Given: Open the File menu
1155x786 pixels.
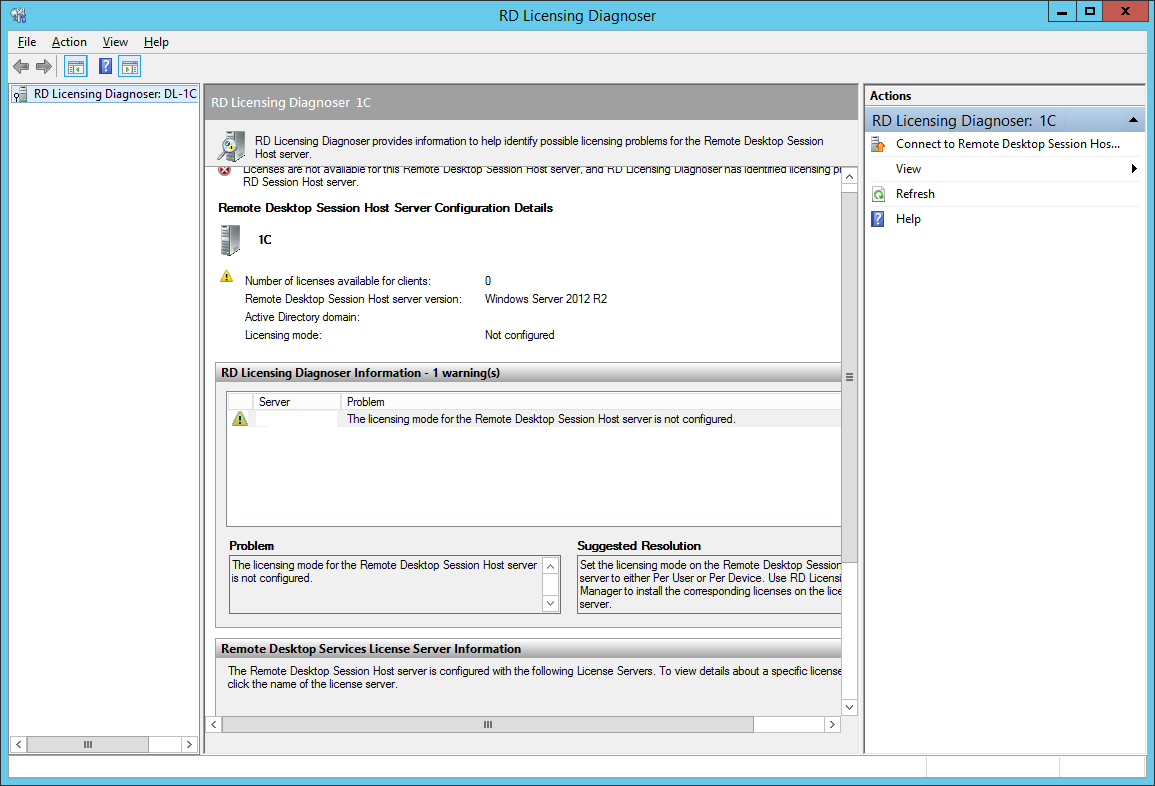Looking at the screenshot, I should [x=27, y=42].
